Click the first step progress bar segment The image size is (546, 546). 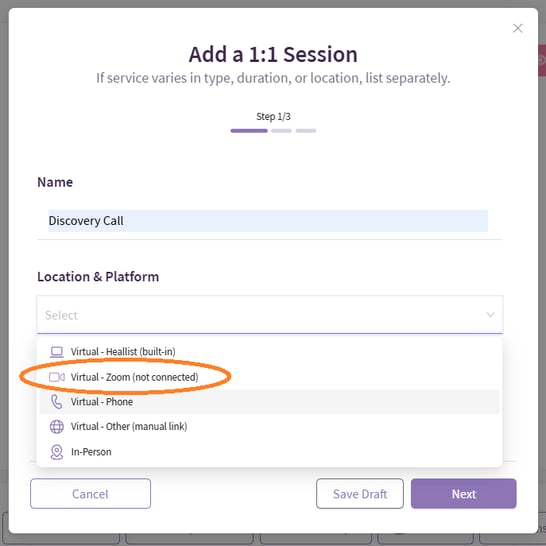[x=249, y=131]
